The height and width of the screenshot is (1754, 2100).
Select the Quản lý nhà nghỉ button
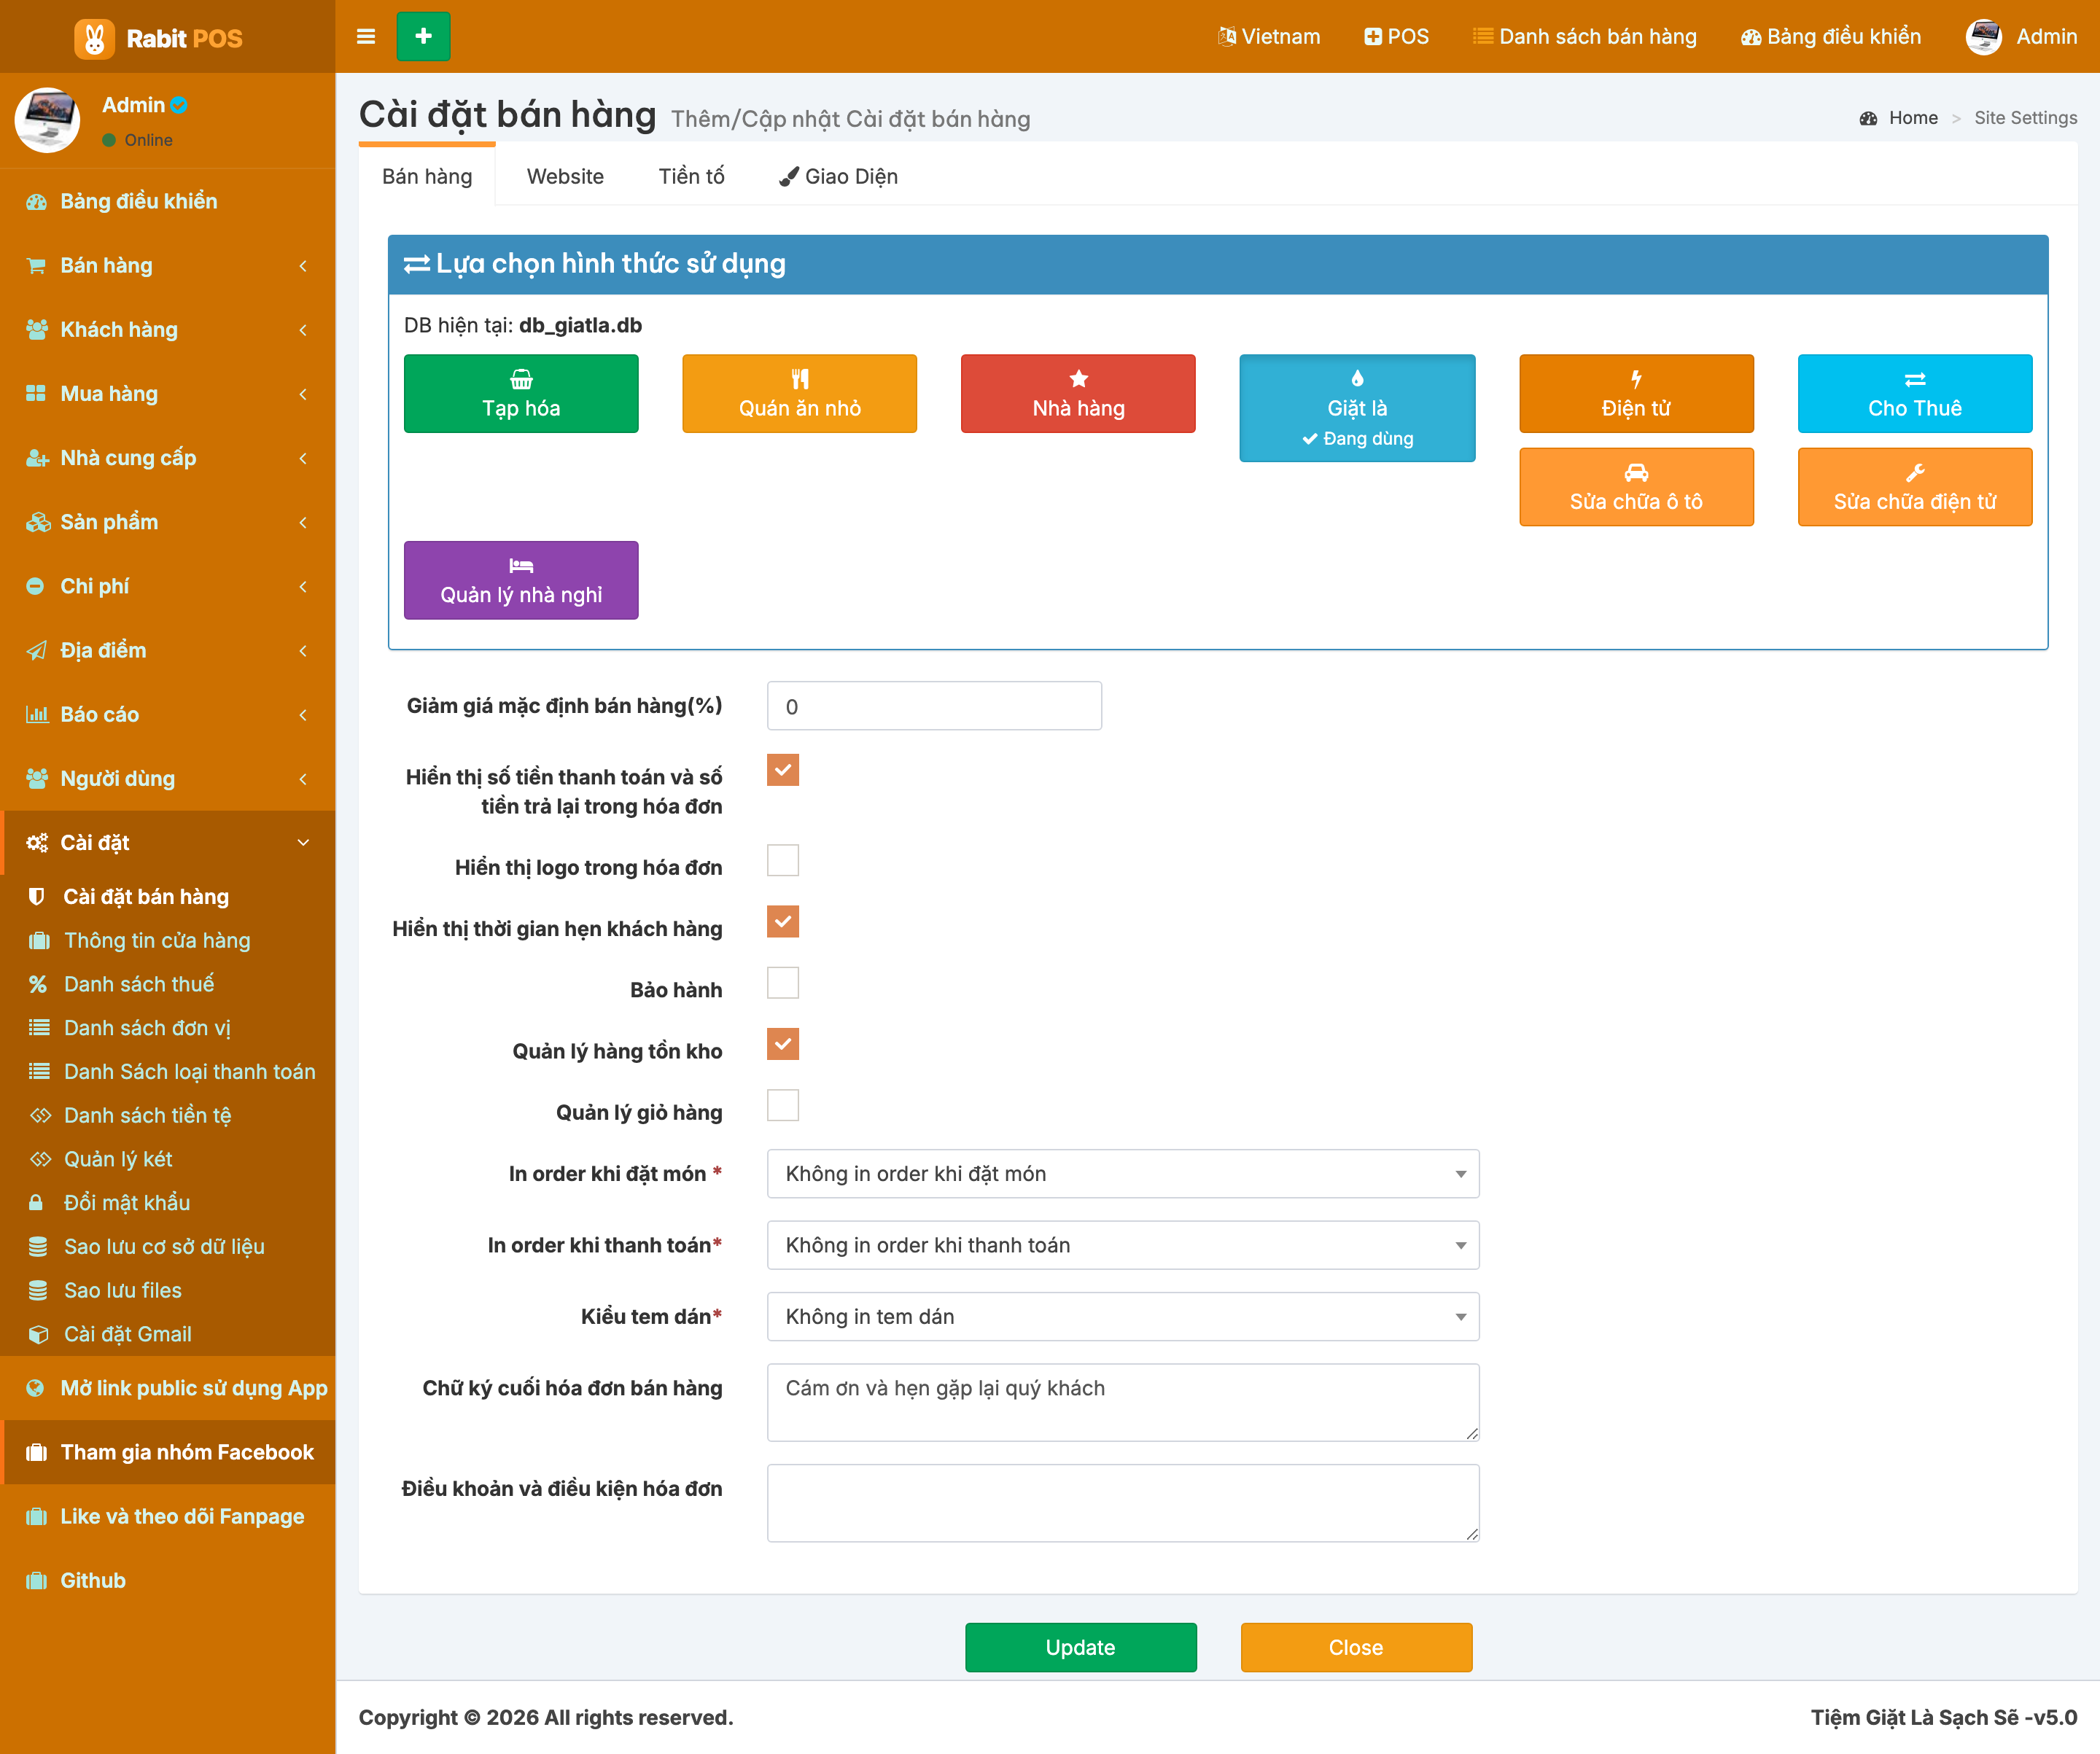click(x=521, y=581)
